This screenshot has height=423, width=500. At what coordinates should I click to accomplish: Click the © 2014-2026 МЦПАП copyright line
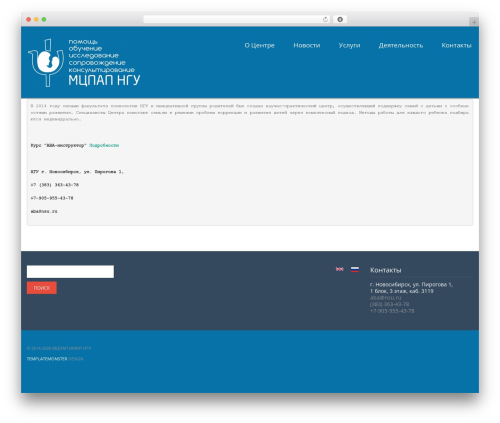59,348
